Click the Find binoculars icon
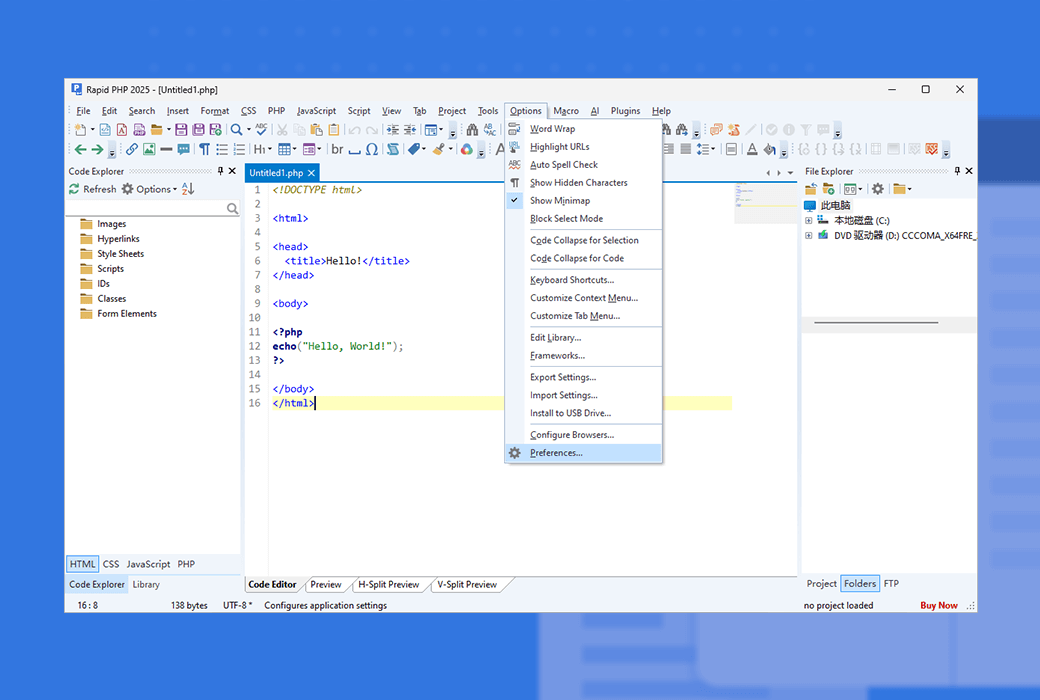This screenshot has width=1040, height=700. (472, 130)
